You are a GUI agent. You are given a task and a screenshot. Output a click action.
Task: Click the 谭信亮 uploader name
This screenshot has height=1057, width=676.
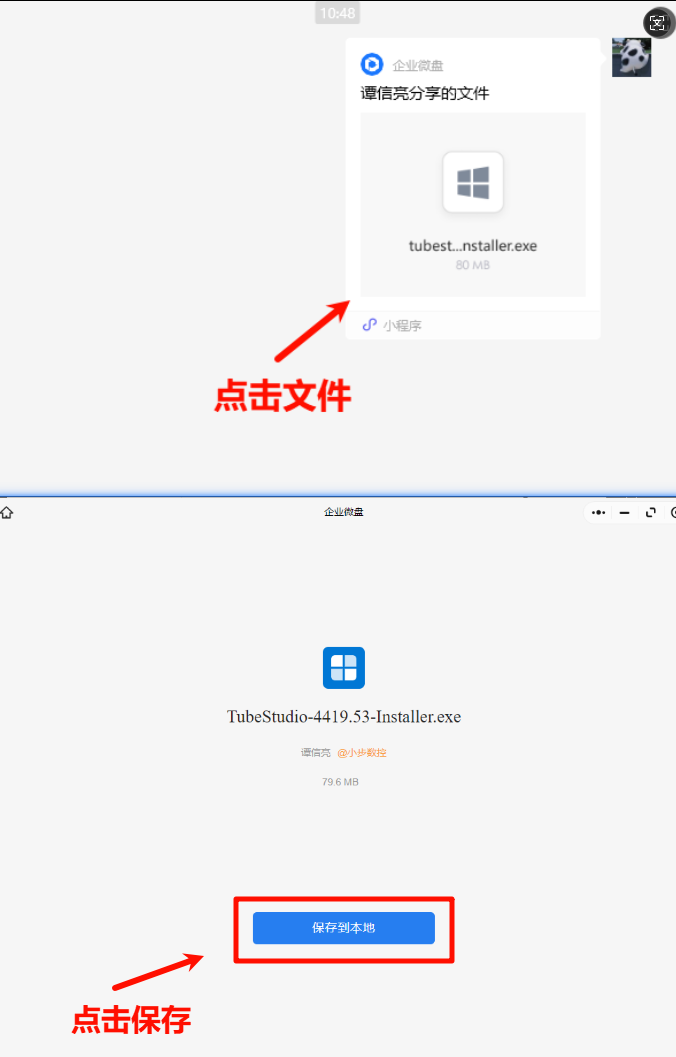point(315,752)
